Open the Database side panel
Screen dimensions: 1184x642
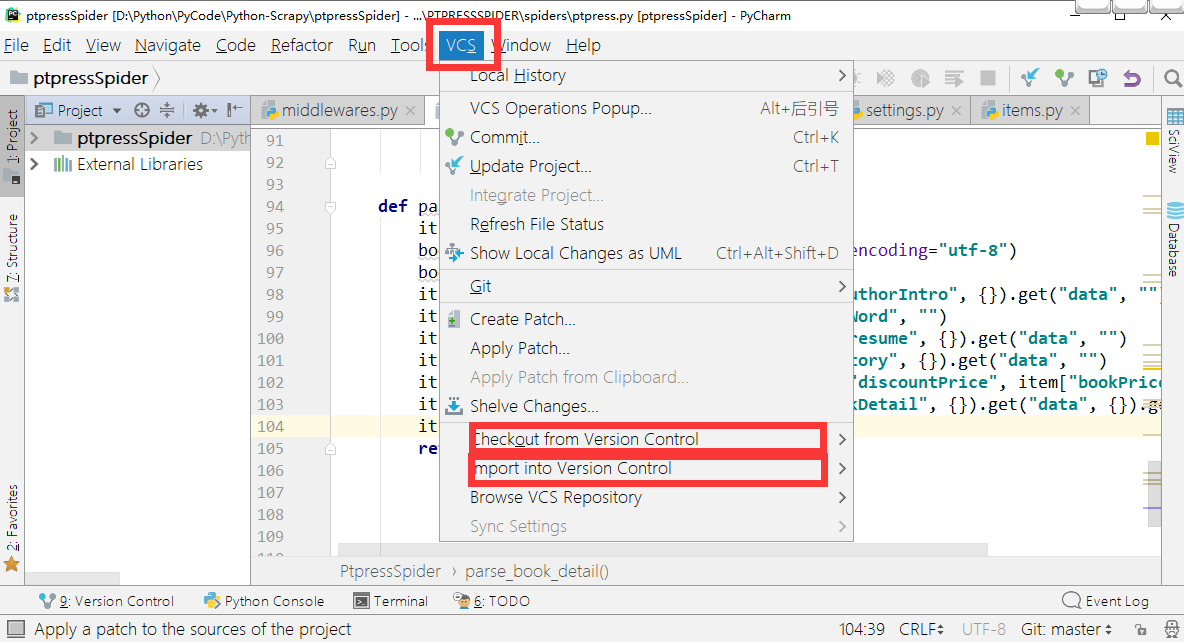(1174, 239)
